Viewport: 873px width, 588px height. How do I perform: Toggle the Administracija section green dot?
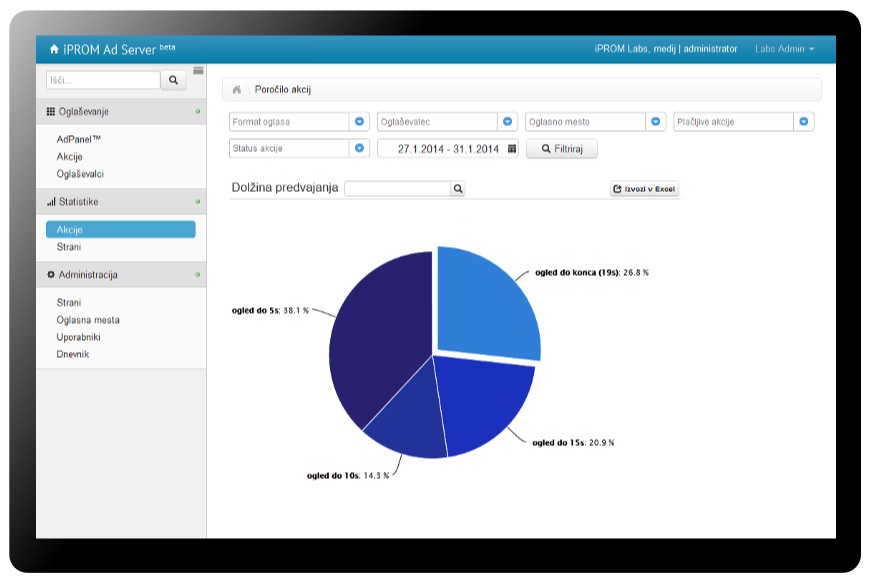click(x=198, y=274)
